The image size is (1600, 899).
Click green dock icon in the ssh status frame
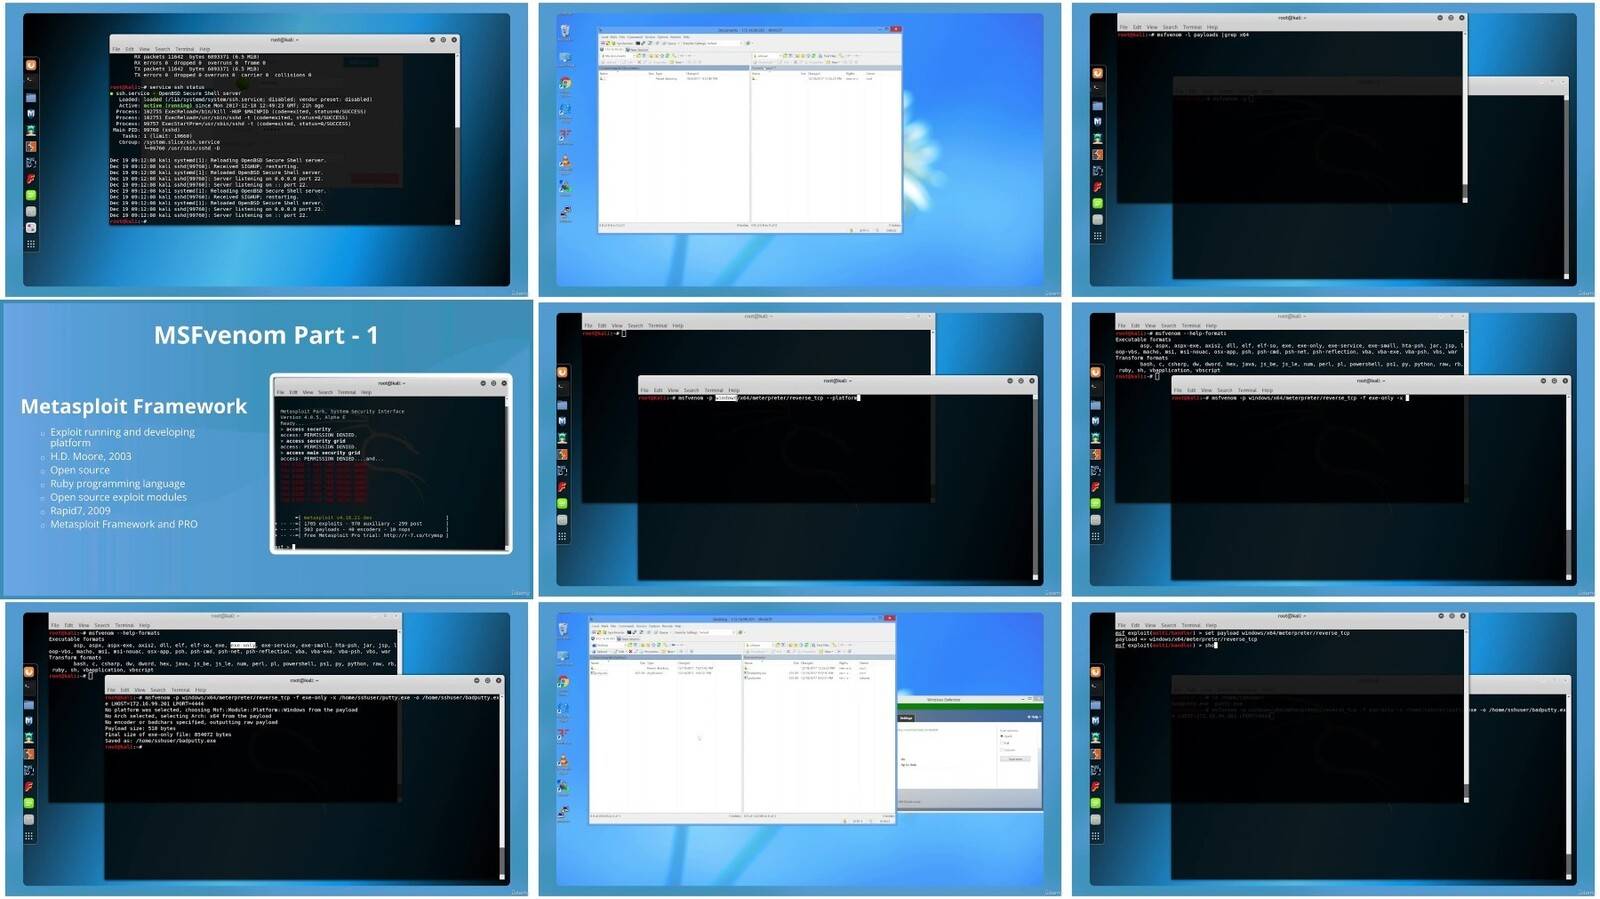(31, 195)
